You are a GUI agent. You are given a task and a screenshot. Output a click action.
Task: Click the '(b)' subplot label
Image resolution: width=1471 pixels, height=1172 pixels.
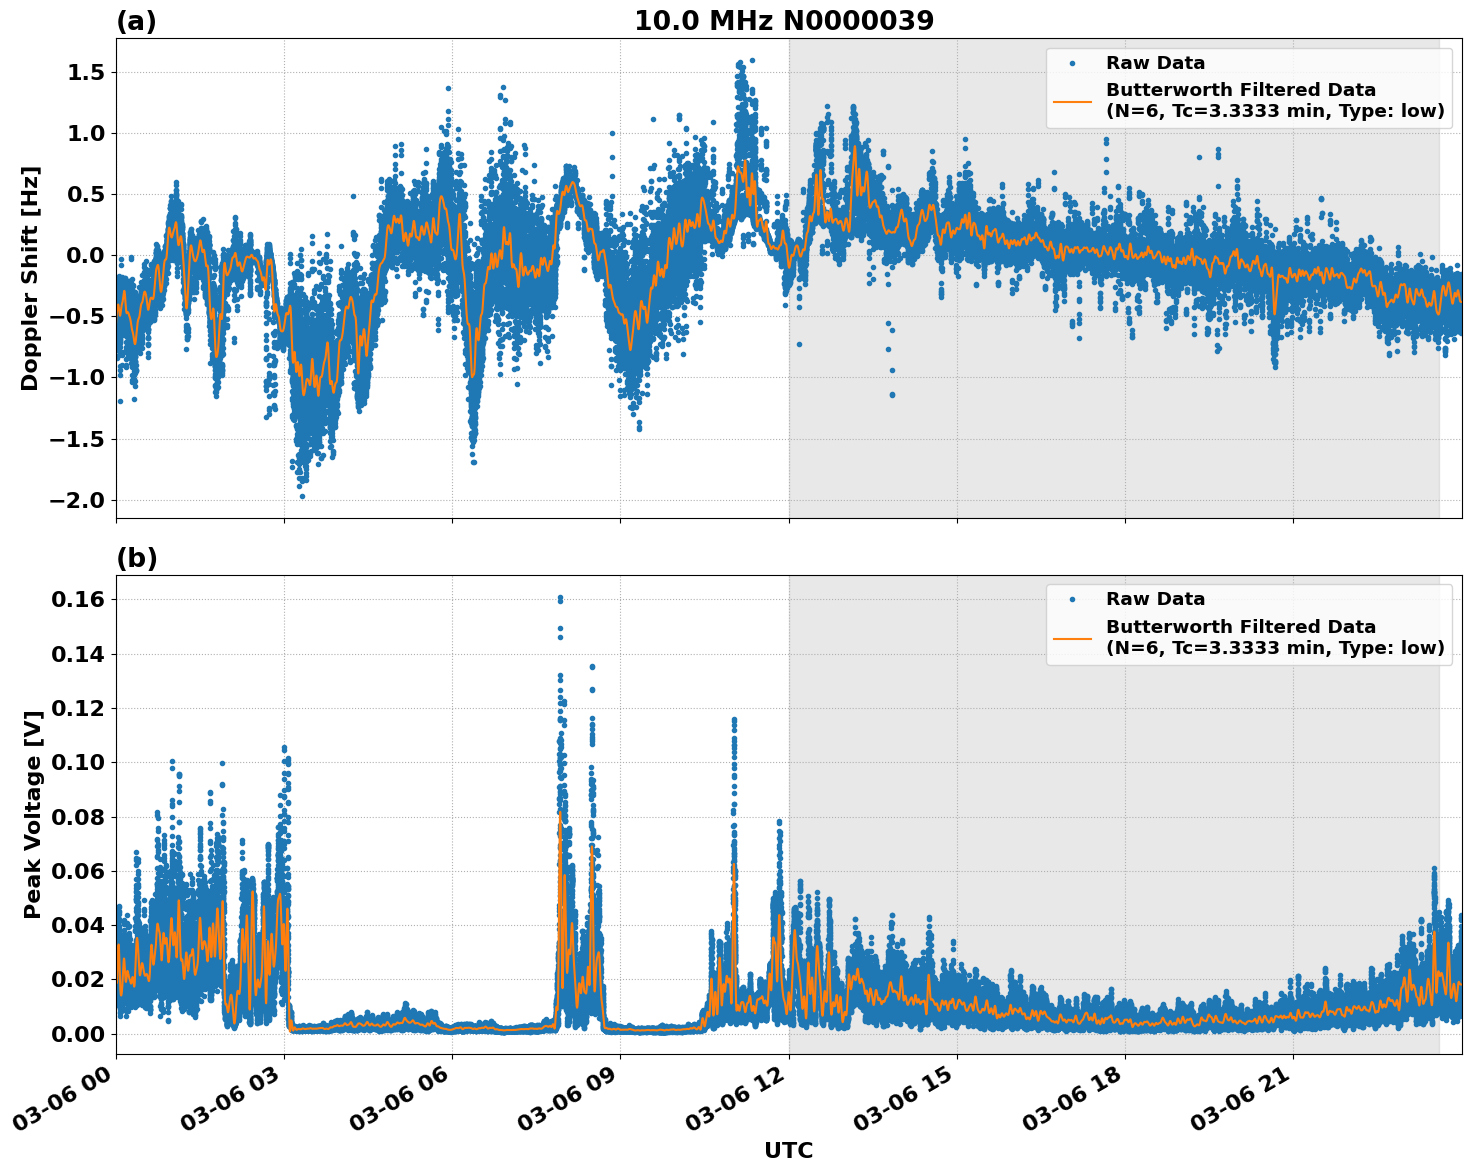(x=138, y=556)
